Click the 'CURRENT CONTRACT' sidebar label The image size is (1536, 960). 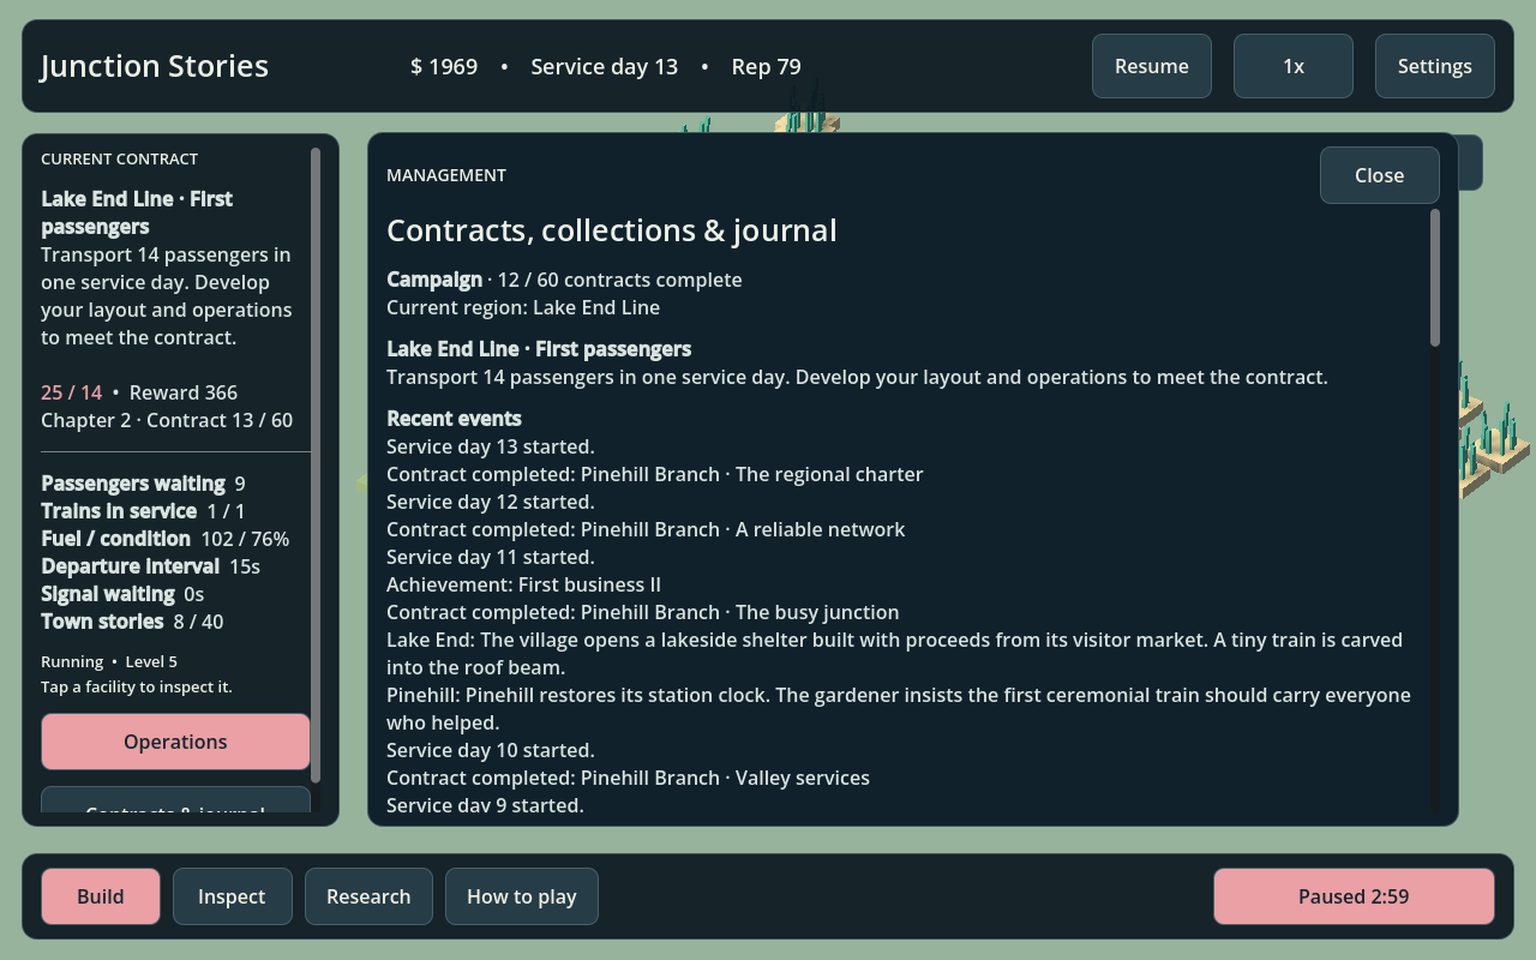(x=119, y=159)
